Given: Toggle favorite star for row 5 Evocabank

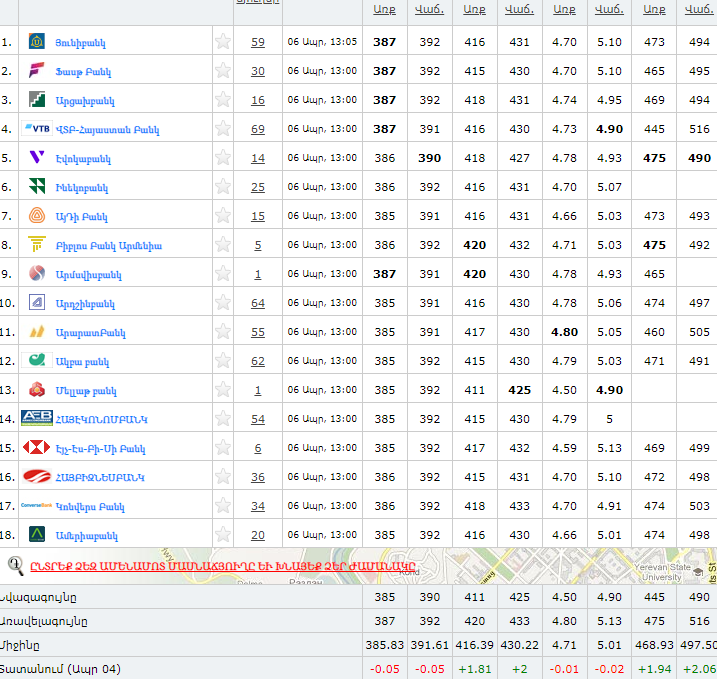Looking at the screenshot, I should pos(223,158).
